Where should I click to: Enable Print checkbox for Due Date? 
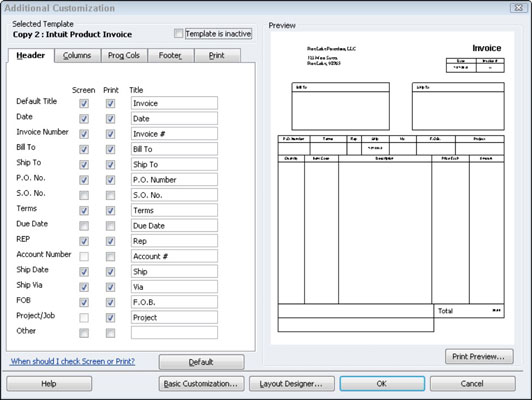pyautogui.click(x=110, y=226)
